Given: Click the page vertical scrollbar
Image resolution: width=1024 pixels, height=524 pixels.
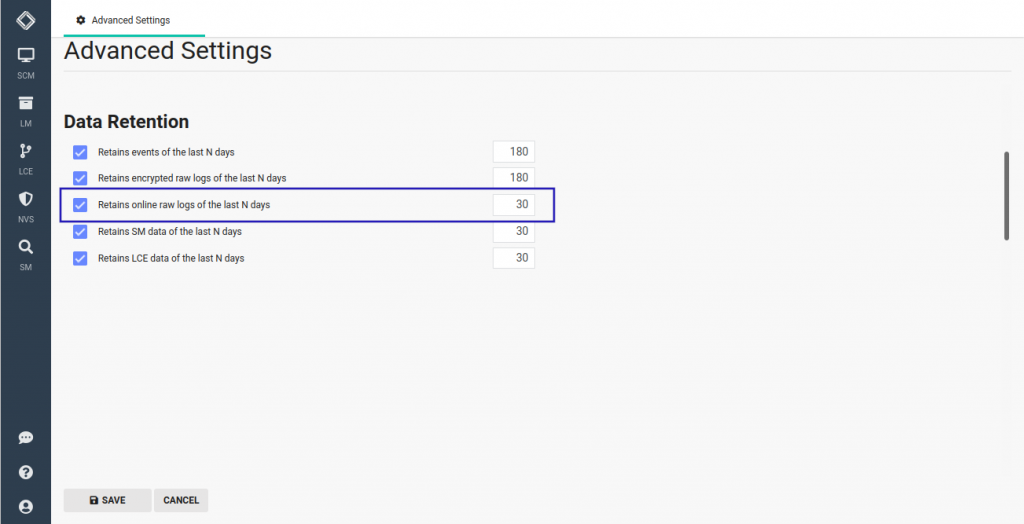Looking at the screenshot, I should (x=1007, y=196).
